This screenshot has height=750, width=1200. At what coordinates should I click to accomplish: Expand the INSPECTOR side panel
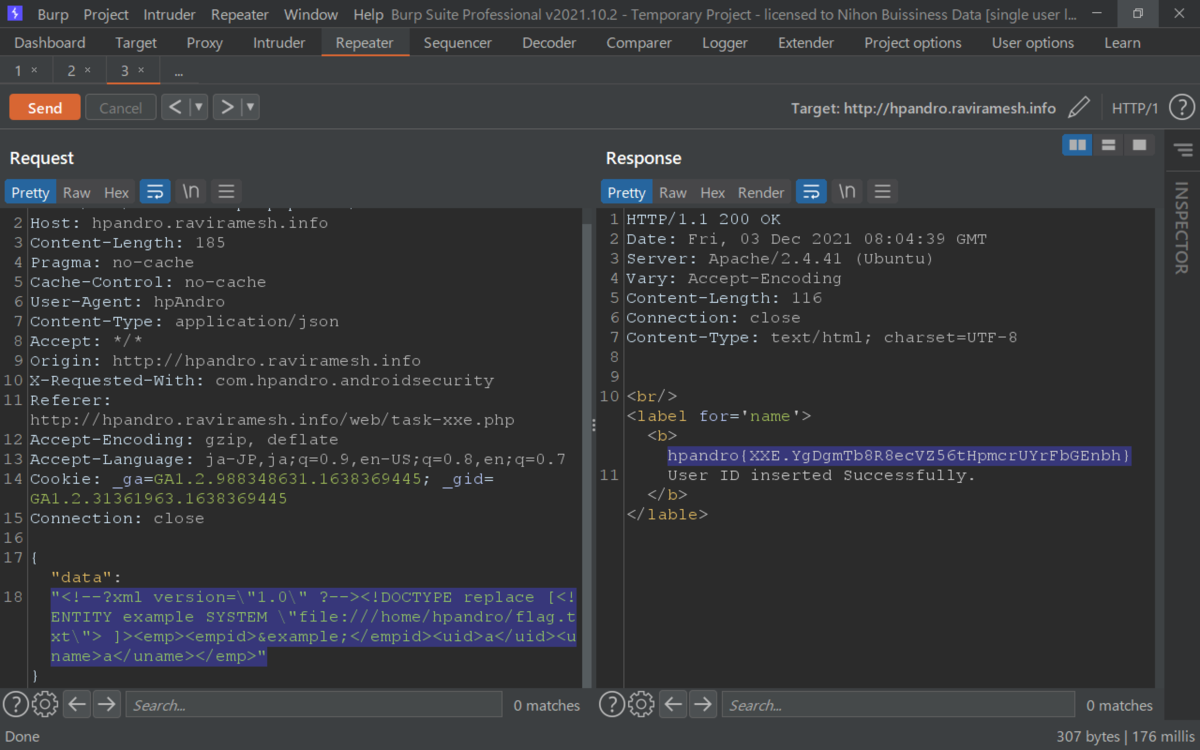[1181, 227]
